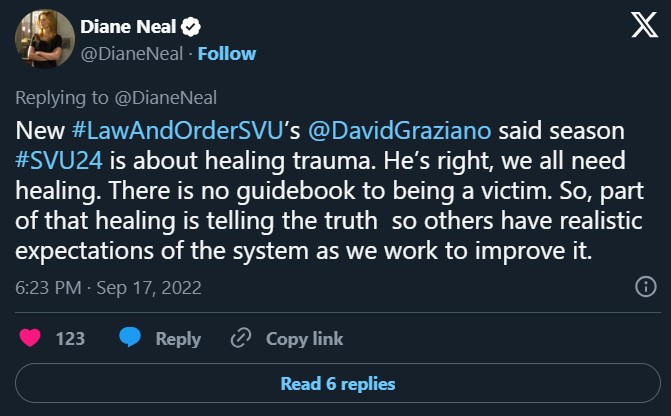The height and width of the screenshot is (416, 671).
Task: Click the heart like icon
Action: (30, 339)
